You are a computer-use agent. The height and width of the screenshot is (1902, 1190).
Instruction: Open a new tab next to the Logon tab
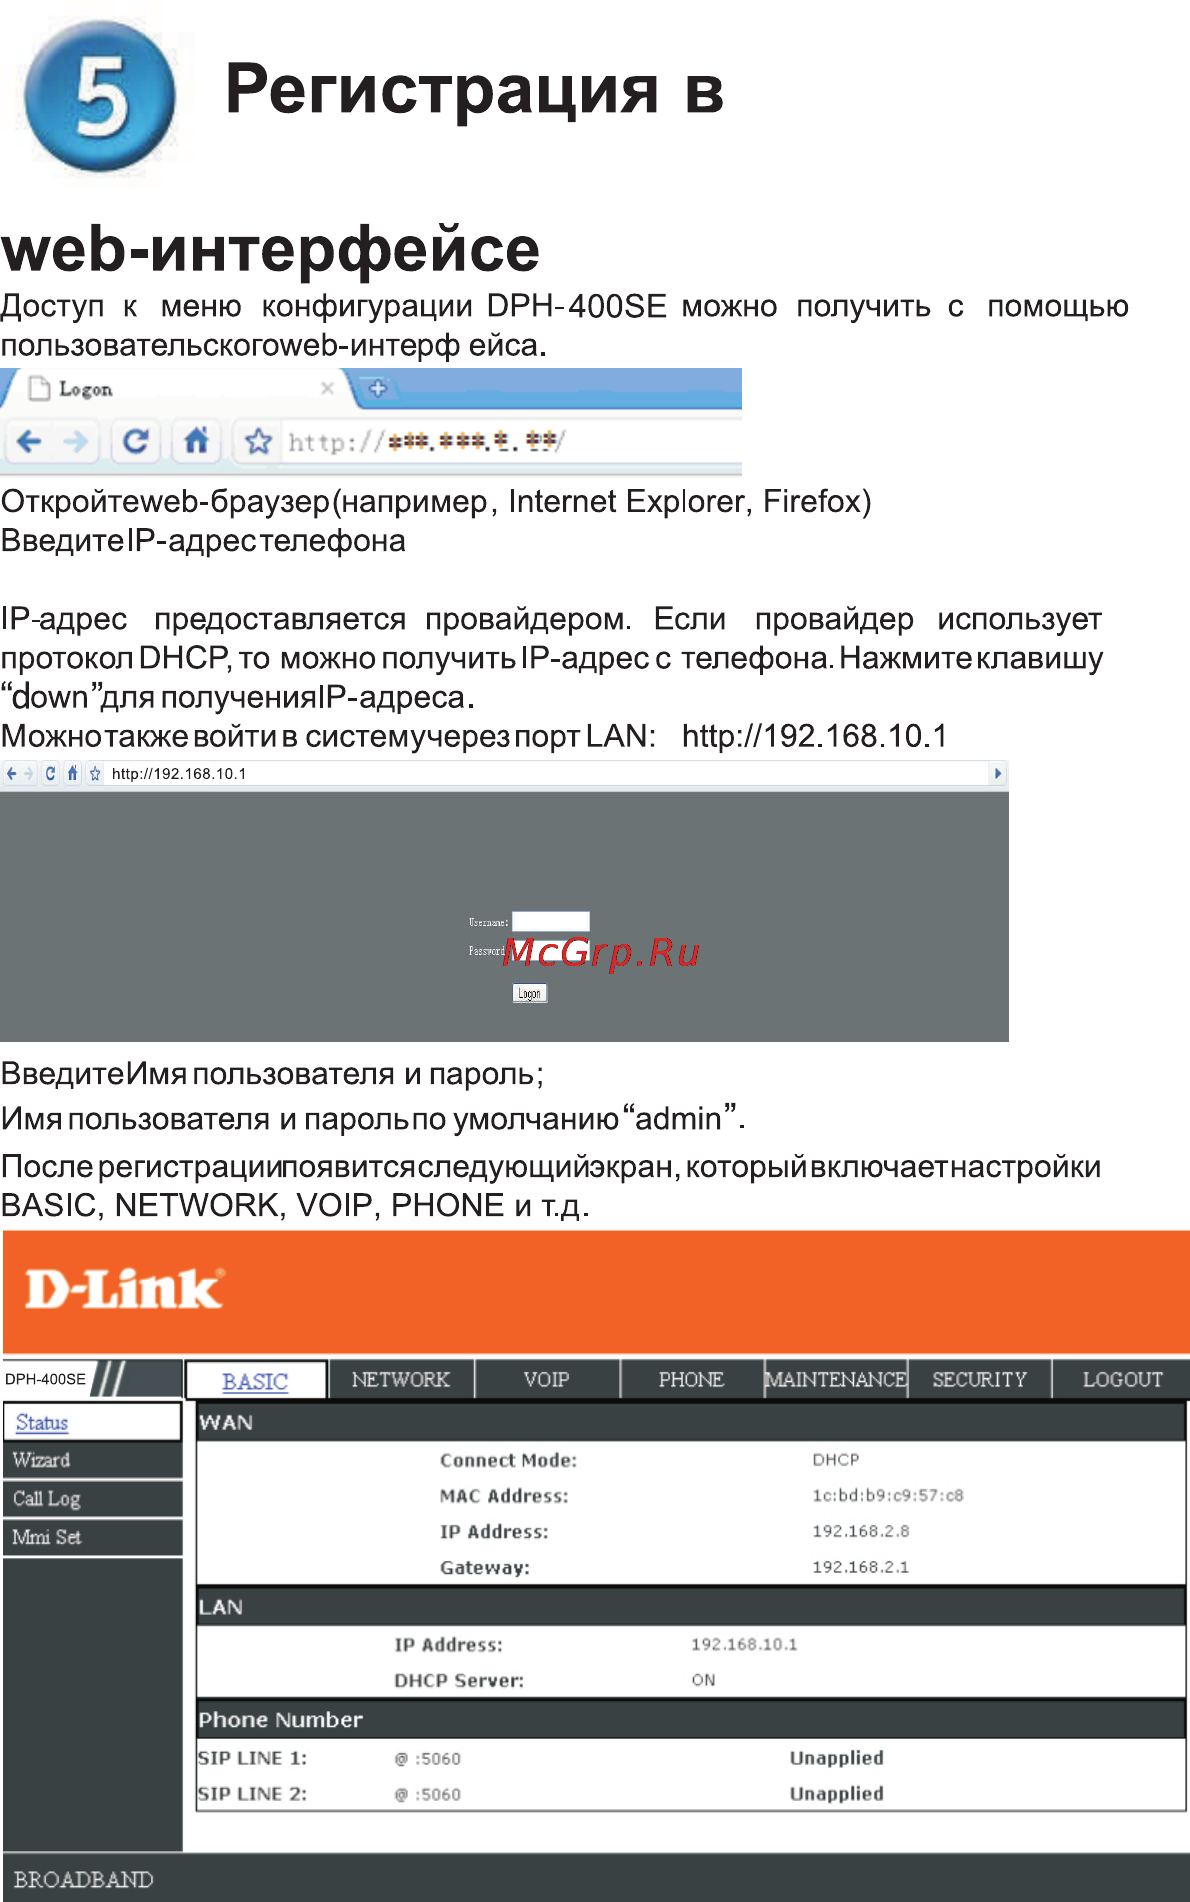coord(378,388)
